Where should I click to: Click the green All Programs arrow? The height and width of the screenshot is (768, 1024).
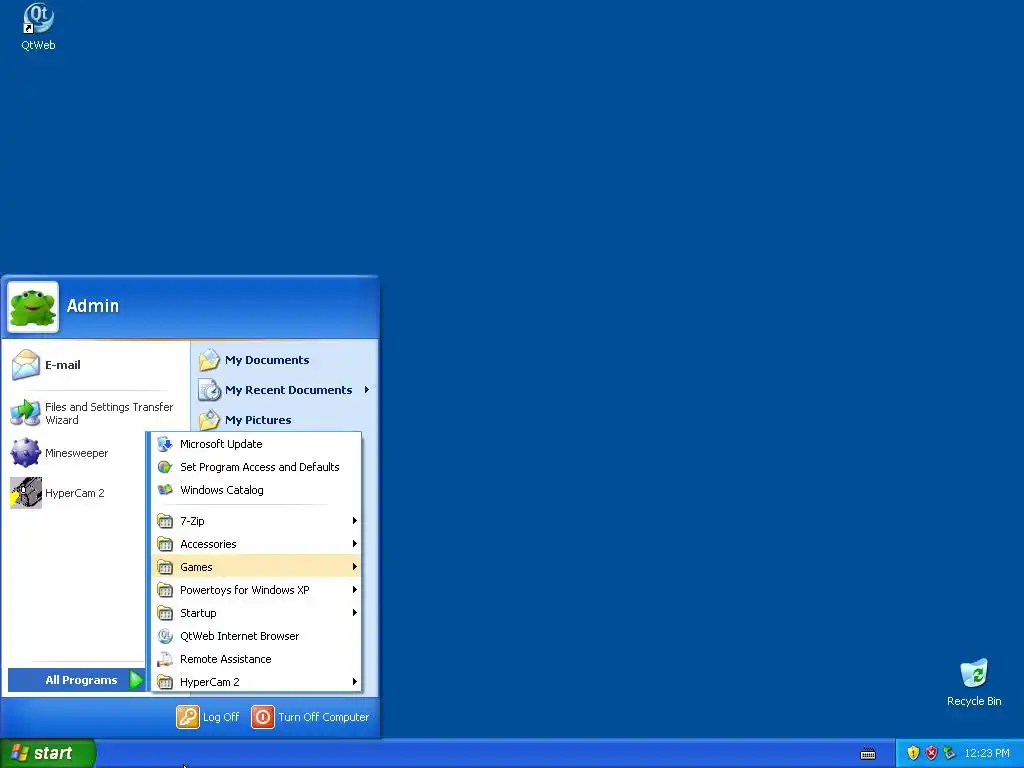tap(136, 680)
